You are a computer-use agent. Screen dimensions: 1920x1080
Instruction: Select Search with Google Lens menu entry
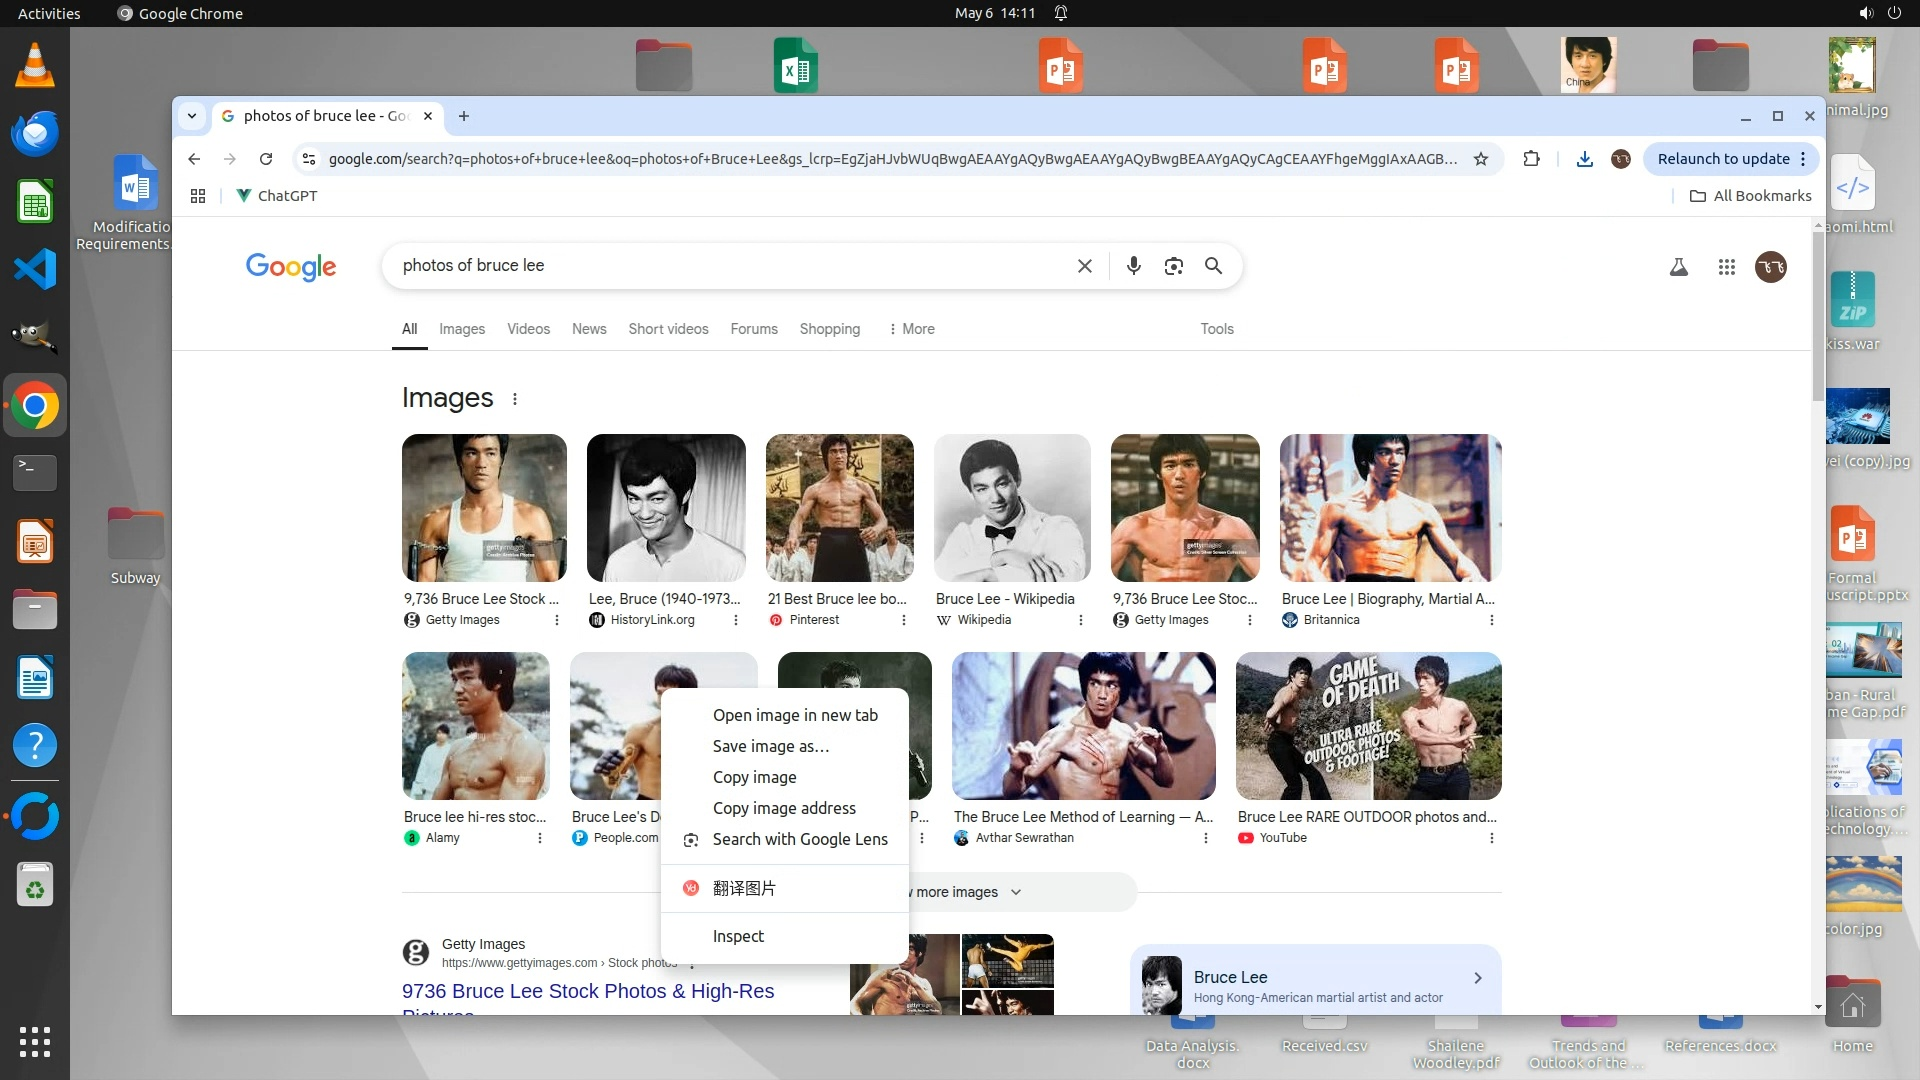pos(799,839)
